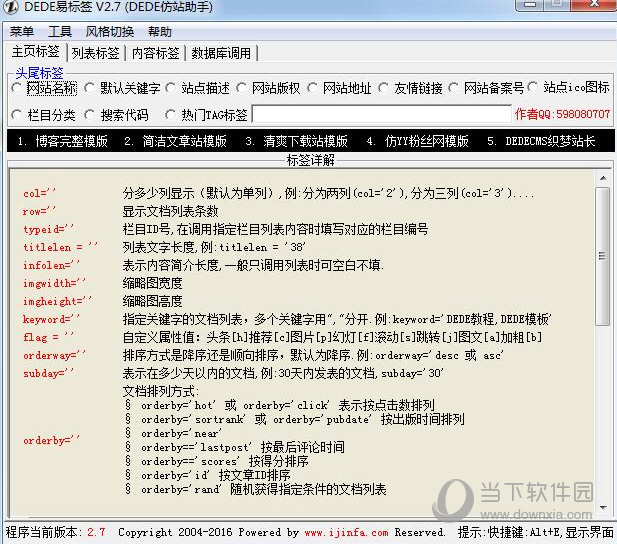Click the typeid='' tag entry
Image resolution: width=617 pixels, height=544 pixels.
pyautogui.click(x=48, y=229)
